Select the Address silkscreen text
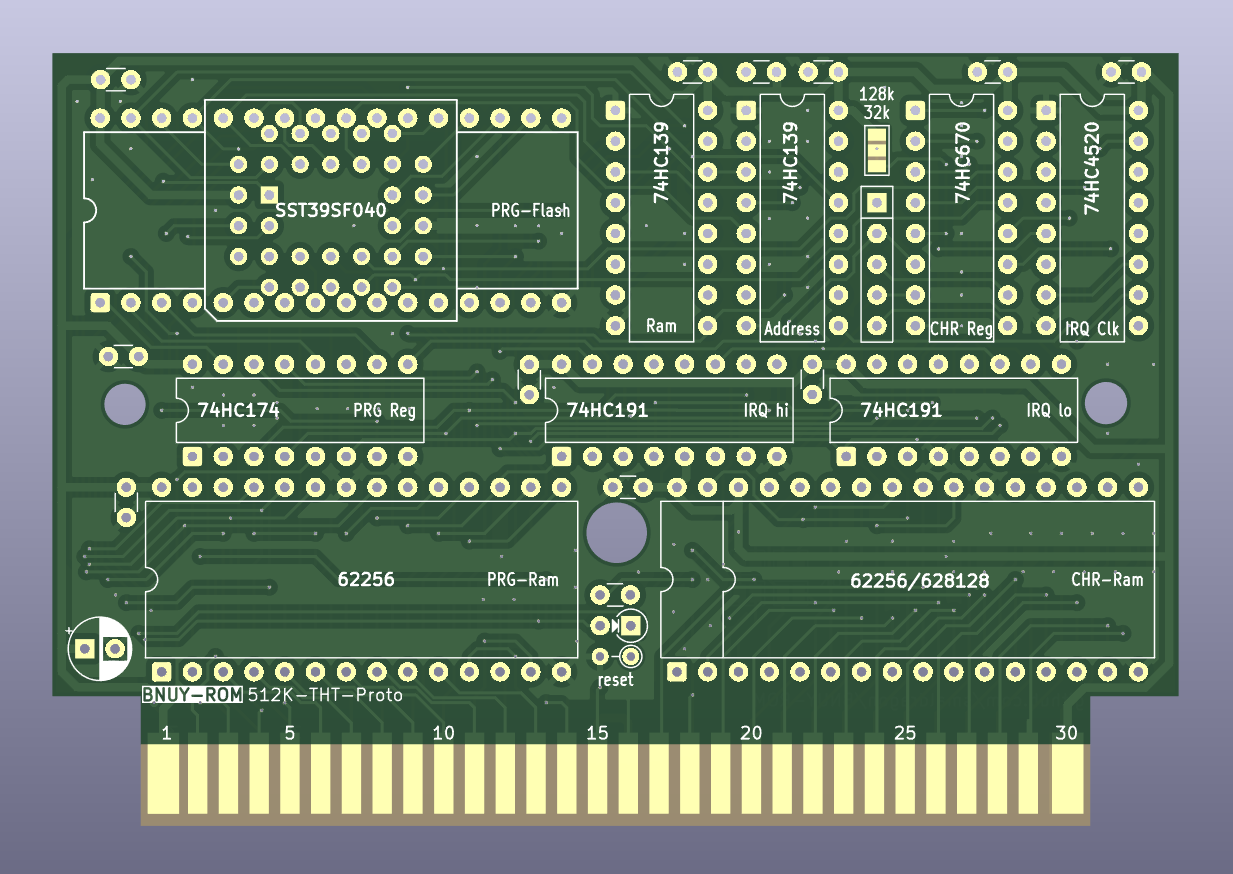 [791, 328]
